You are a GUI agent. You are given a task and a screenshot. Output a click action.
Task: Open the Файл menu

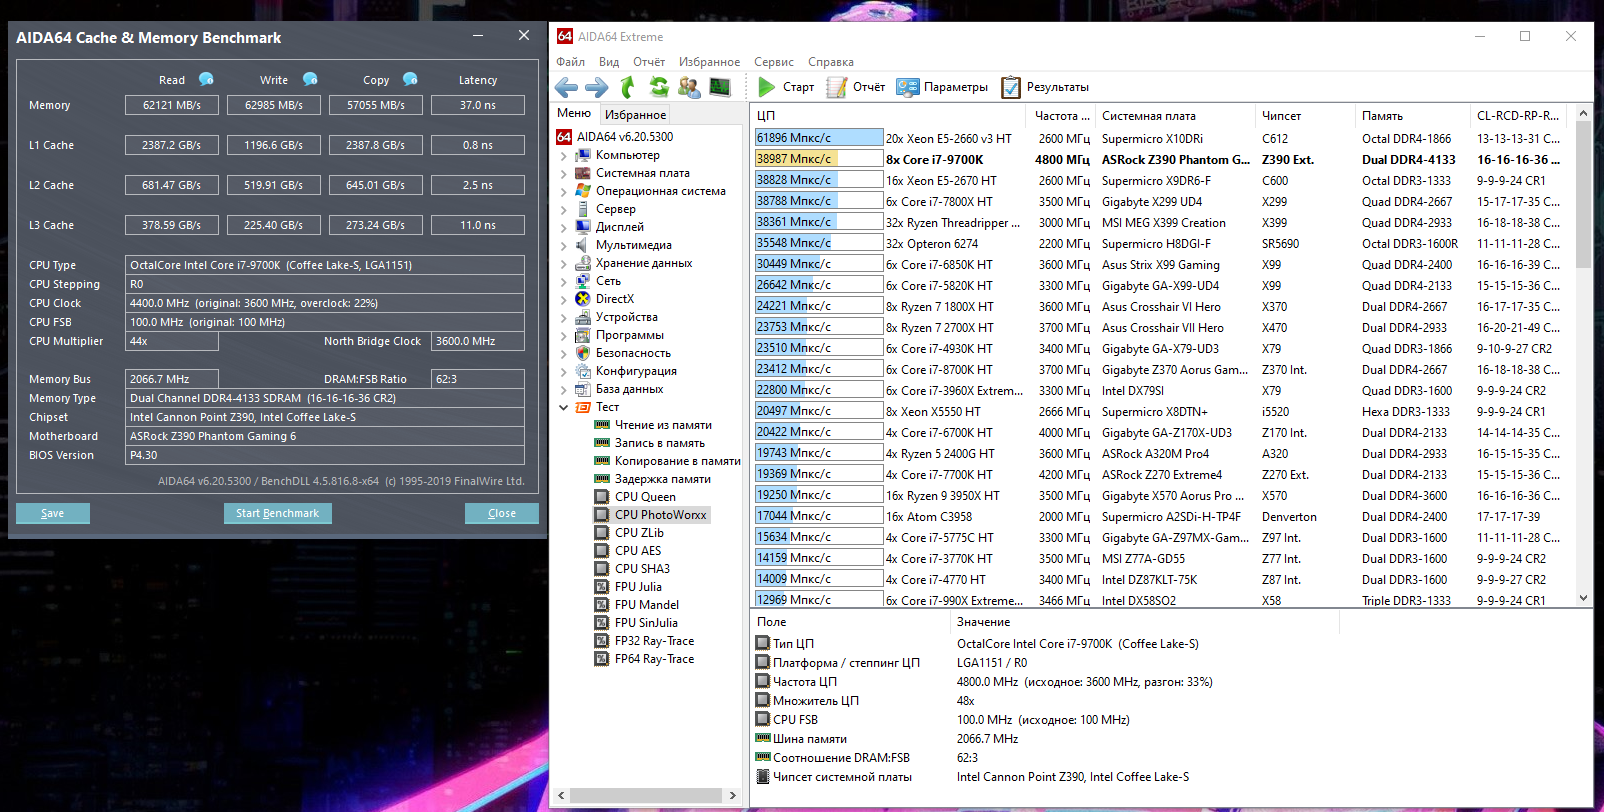(570, 62)
